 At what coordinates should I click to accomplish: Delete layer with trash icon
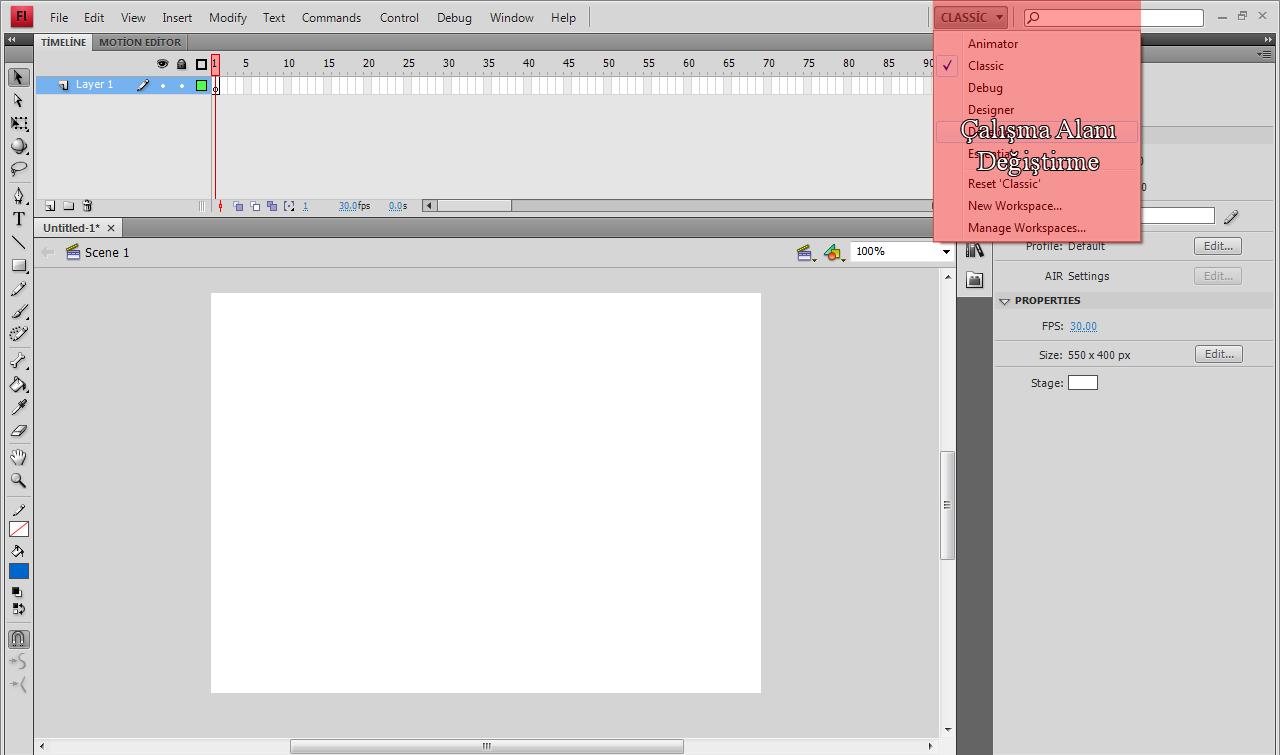tap(87, 206)
